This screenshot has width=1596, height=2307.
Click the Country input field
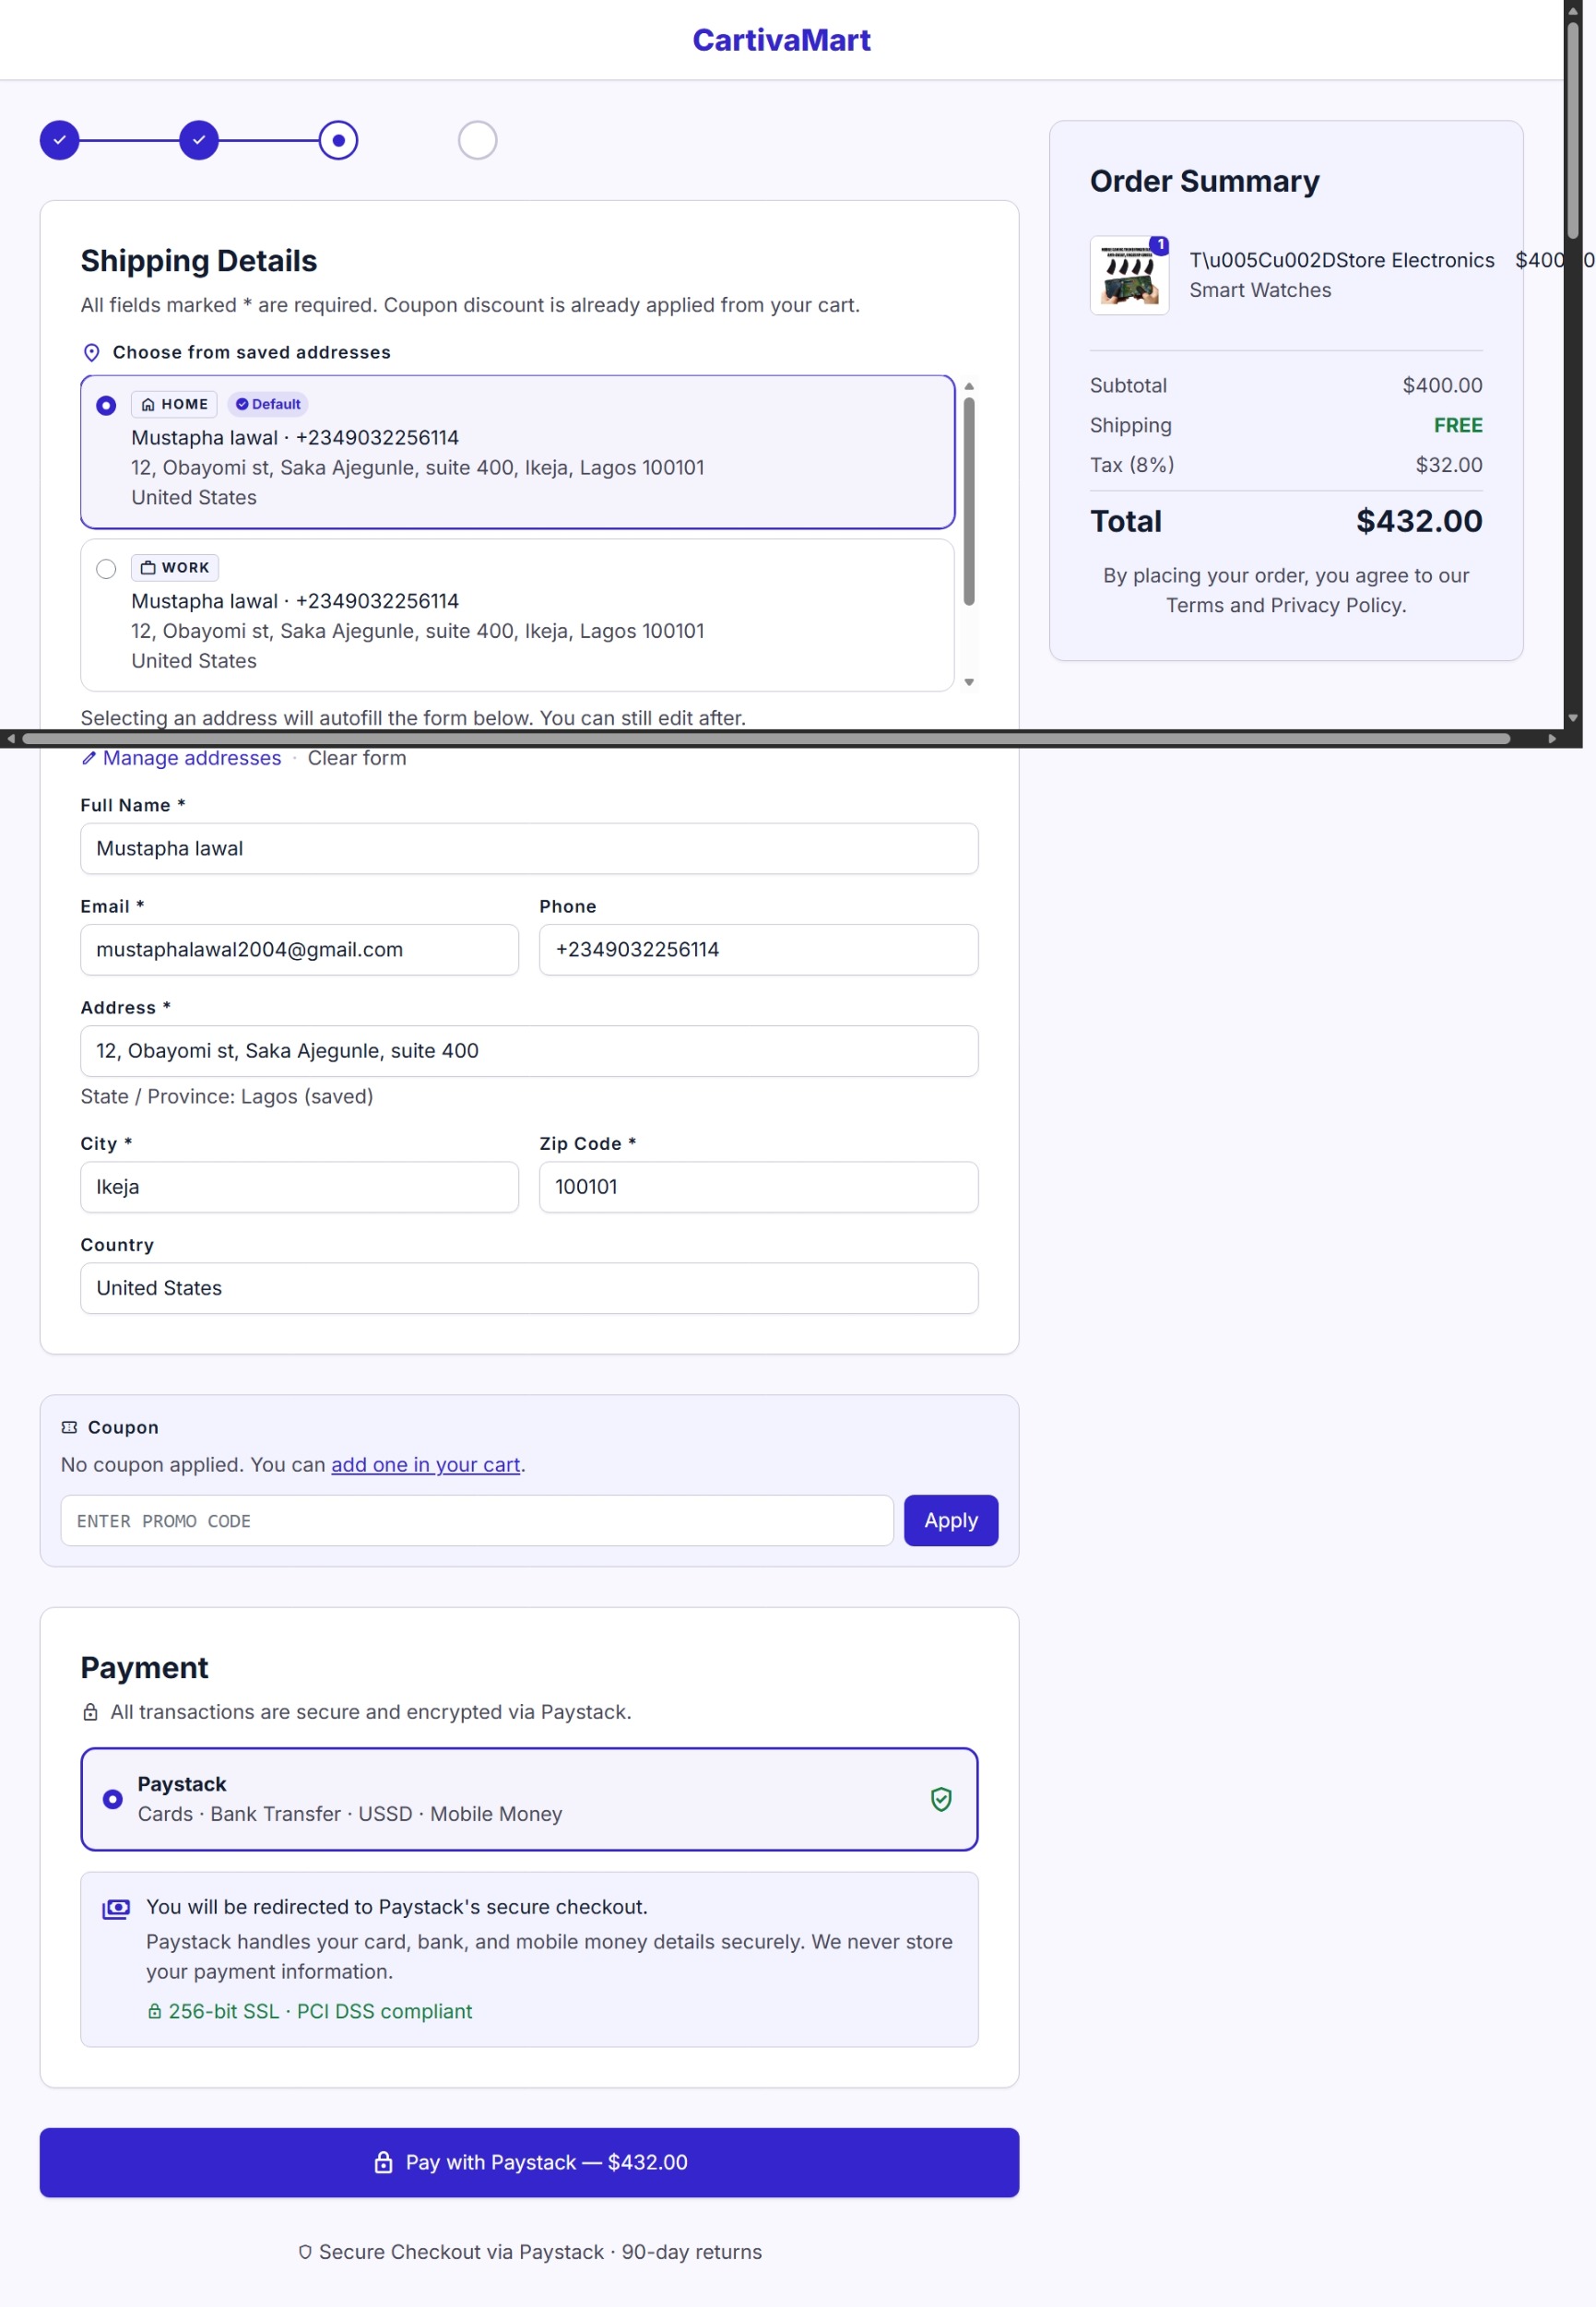[x=529, y=1288]
